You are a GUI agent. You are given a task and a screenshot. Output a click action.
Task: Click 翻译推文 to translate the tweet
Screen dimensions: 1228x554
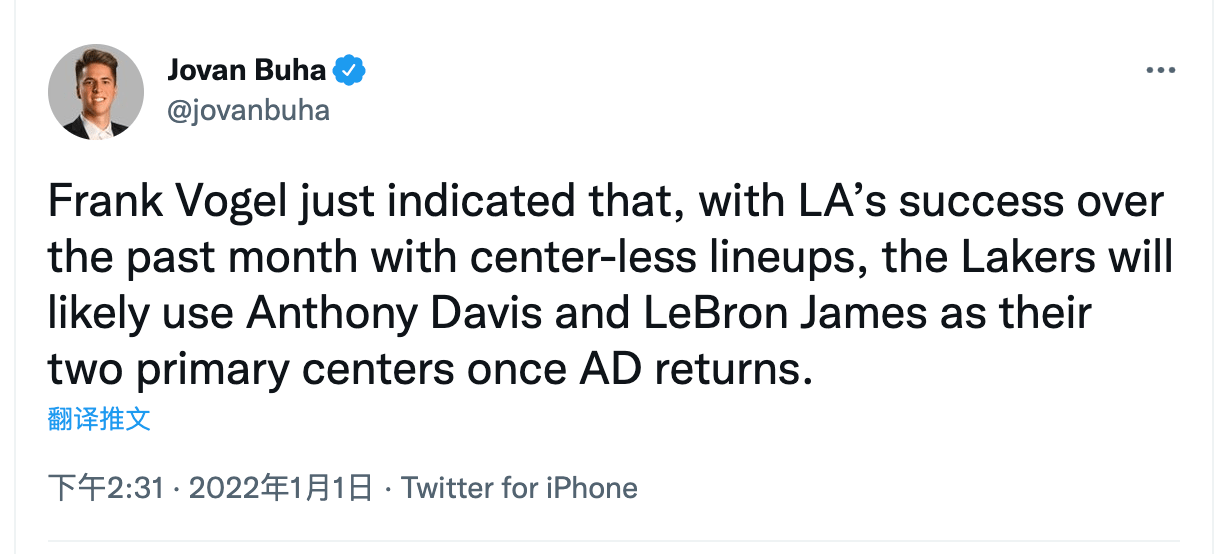pyautogui.click(x=99, y=419)
